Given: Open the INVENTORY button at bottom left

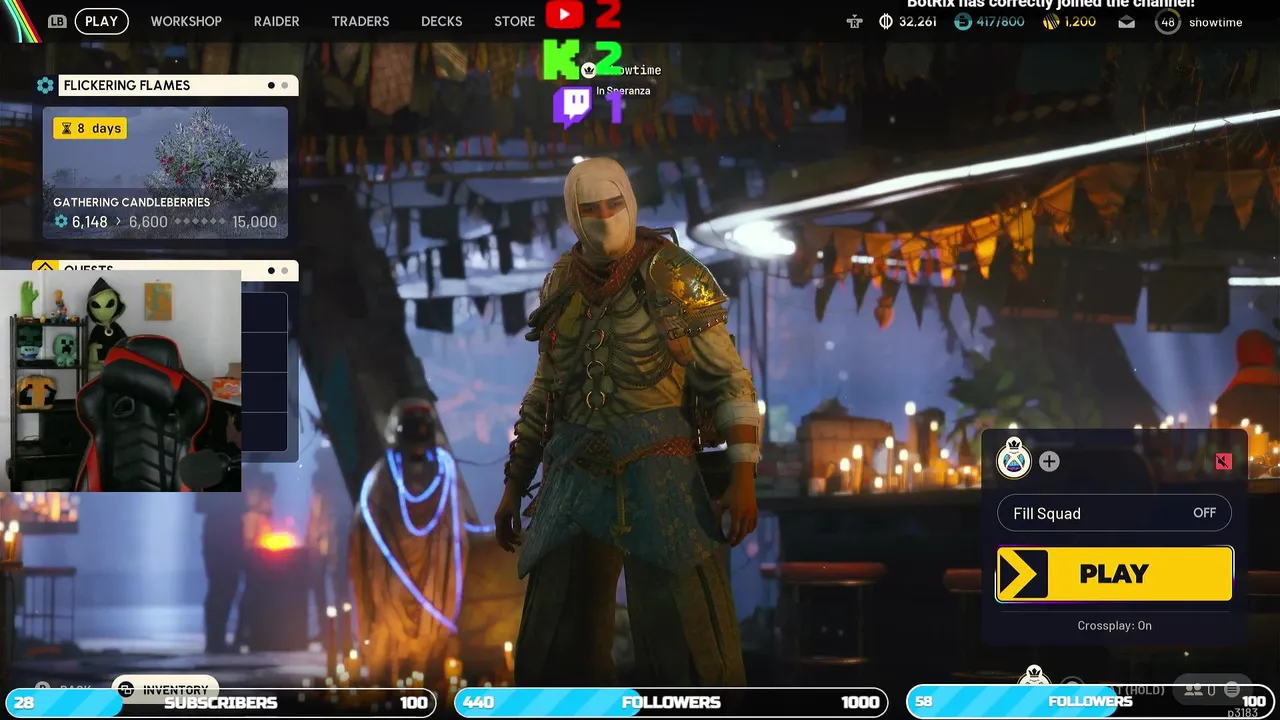Looking at the screenshot, I should tap(165, 689).
